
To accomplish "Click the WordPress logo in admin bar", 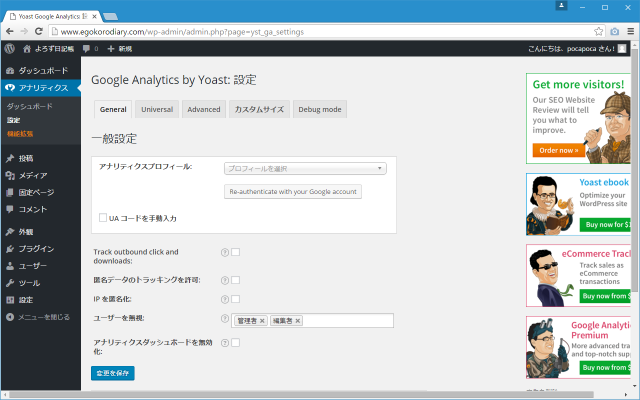I will [10, 49].
